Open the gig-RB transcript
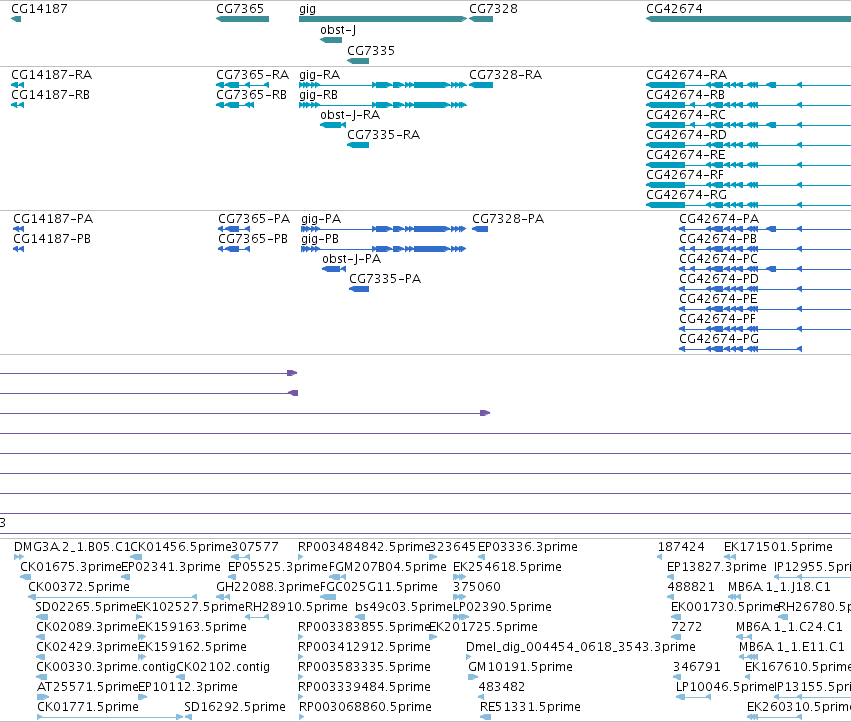Viewport: 851px width, 722px height. (318, 94)
